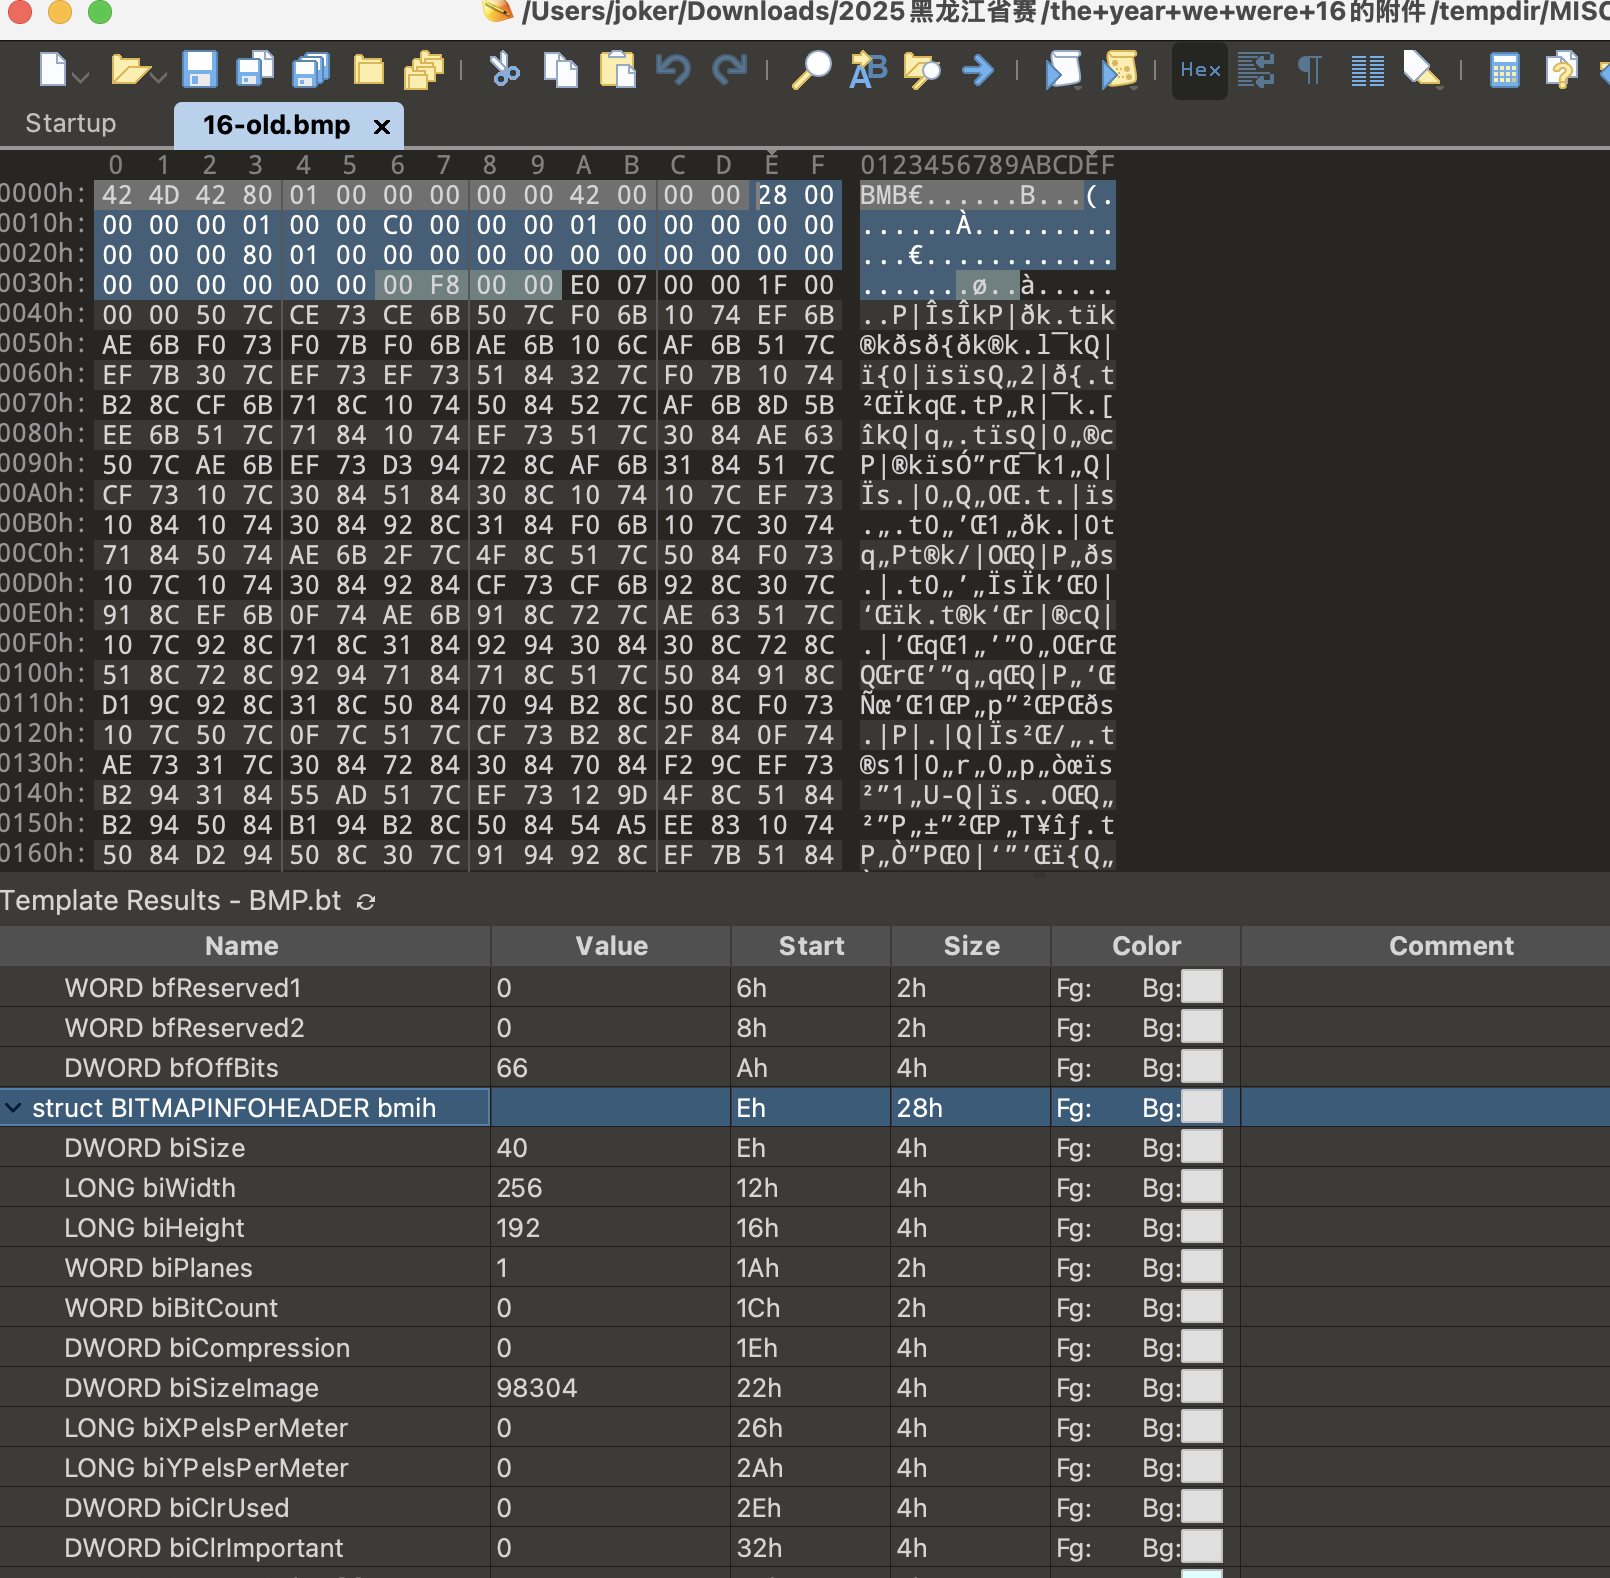This screenshot has width=1610, height=1578.
Task: Click the Name column header
Action: coord(242,946)
